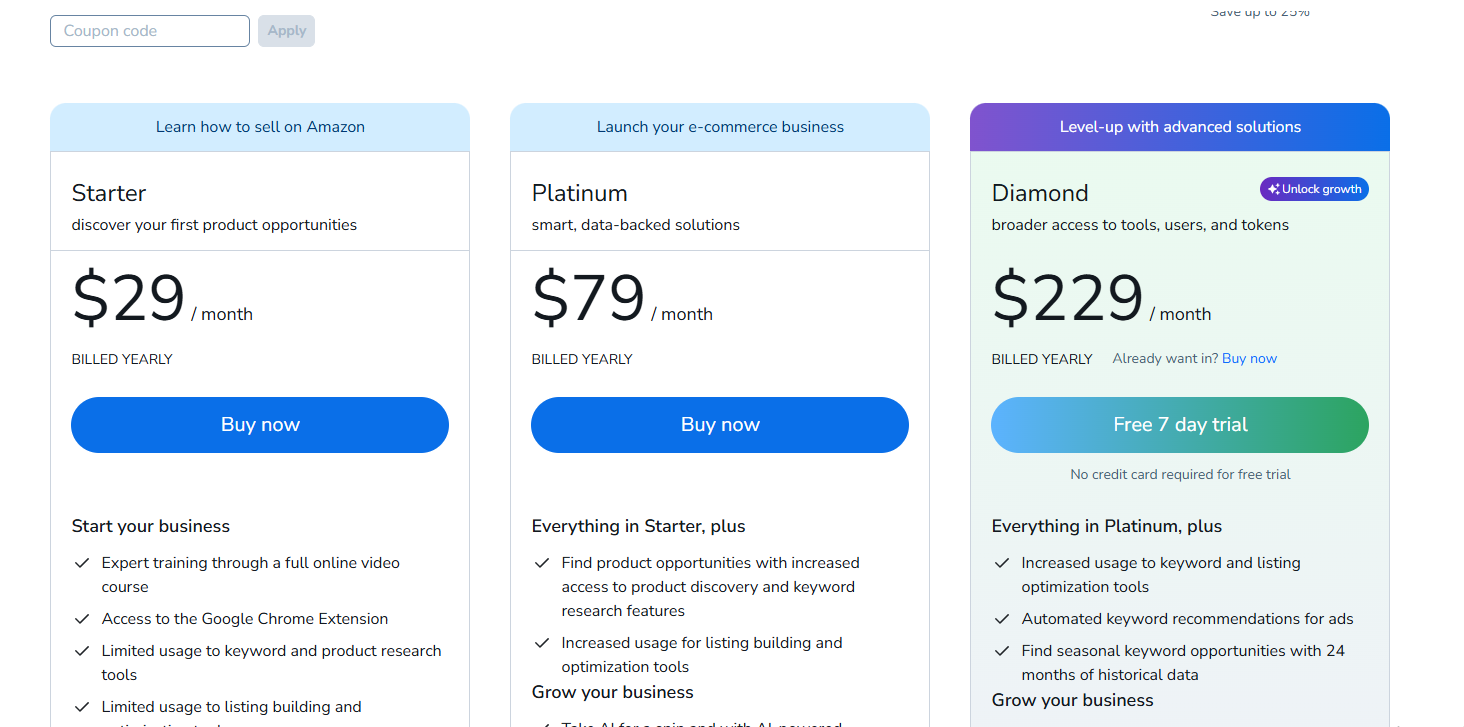
Task: Select the Launch your e-commerce business banner
Action: point(720,127)
